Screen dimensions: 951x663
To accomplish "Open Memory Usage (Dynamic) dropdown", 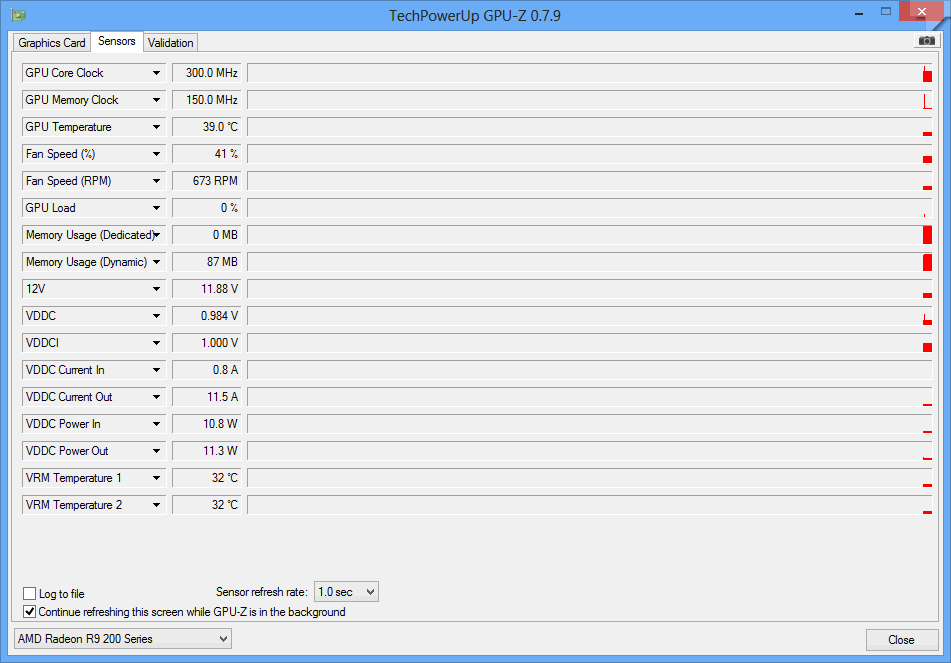I will 94,261.
